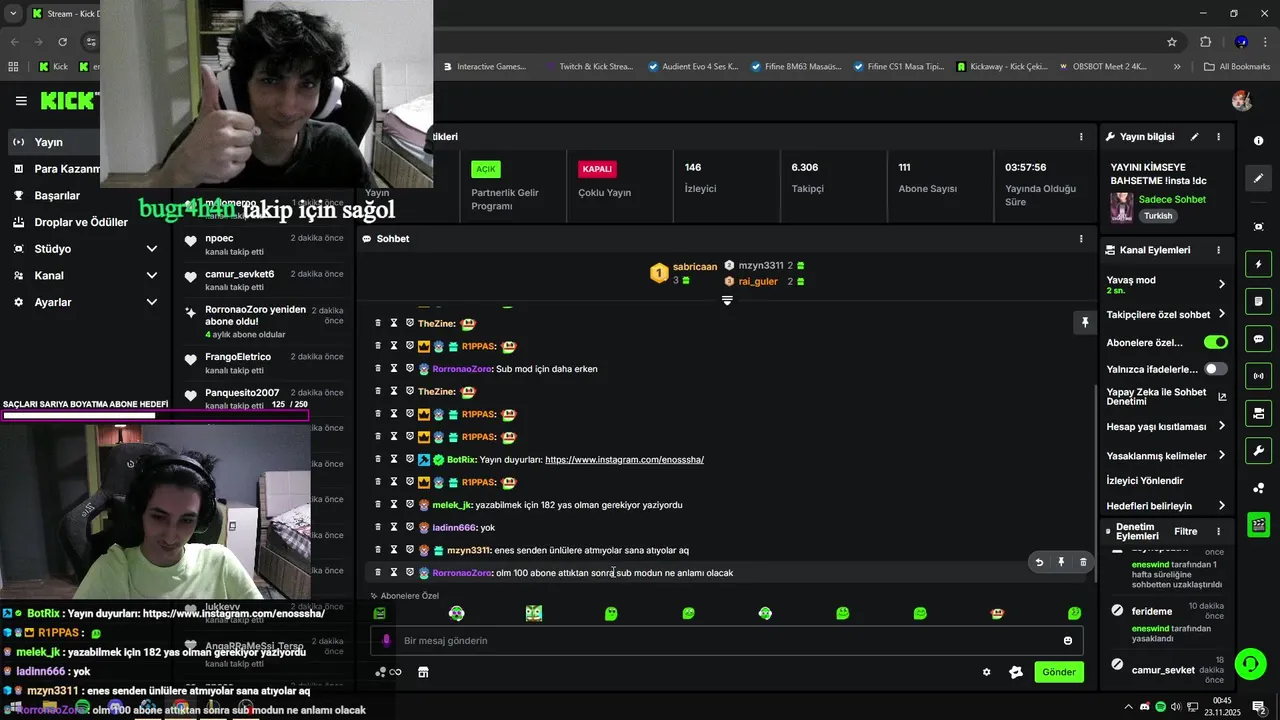Collapse the chat leaderboard with the arrow handle
Screen dimensions: 1280x720
(x=727, y=301)
